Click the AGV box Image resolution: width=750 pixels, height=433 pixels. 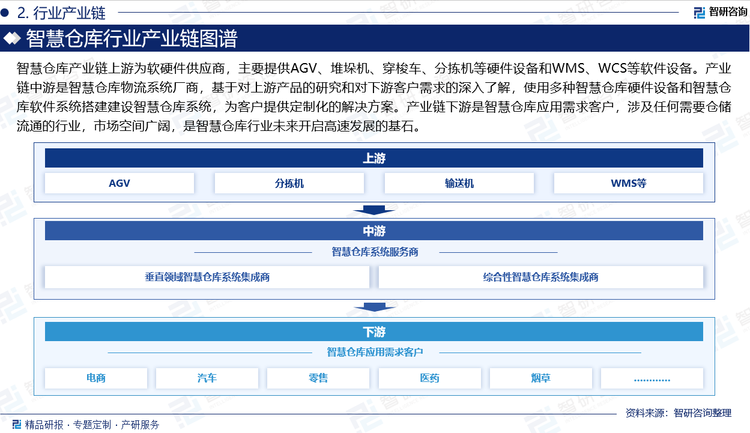[x=120, y=183]
